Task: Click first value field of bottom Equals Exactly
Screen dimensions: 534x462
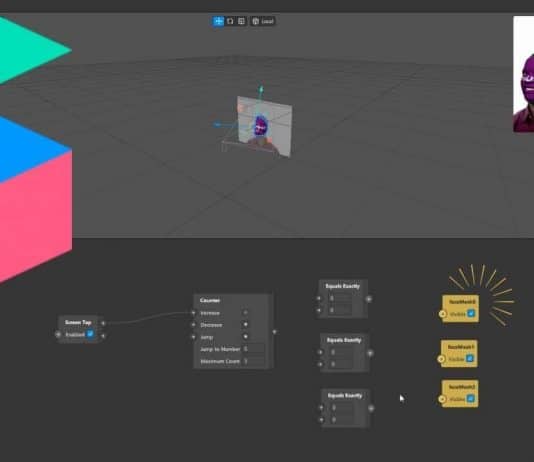Action: [x=342, y=407]
